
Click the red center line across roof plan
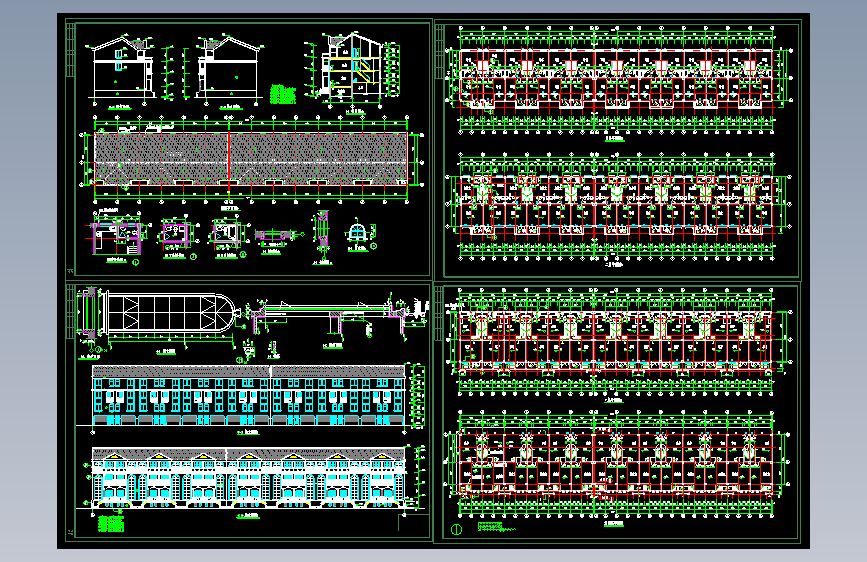[228, 159]
